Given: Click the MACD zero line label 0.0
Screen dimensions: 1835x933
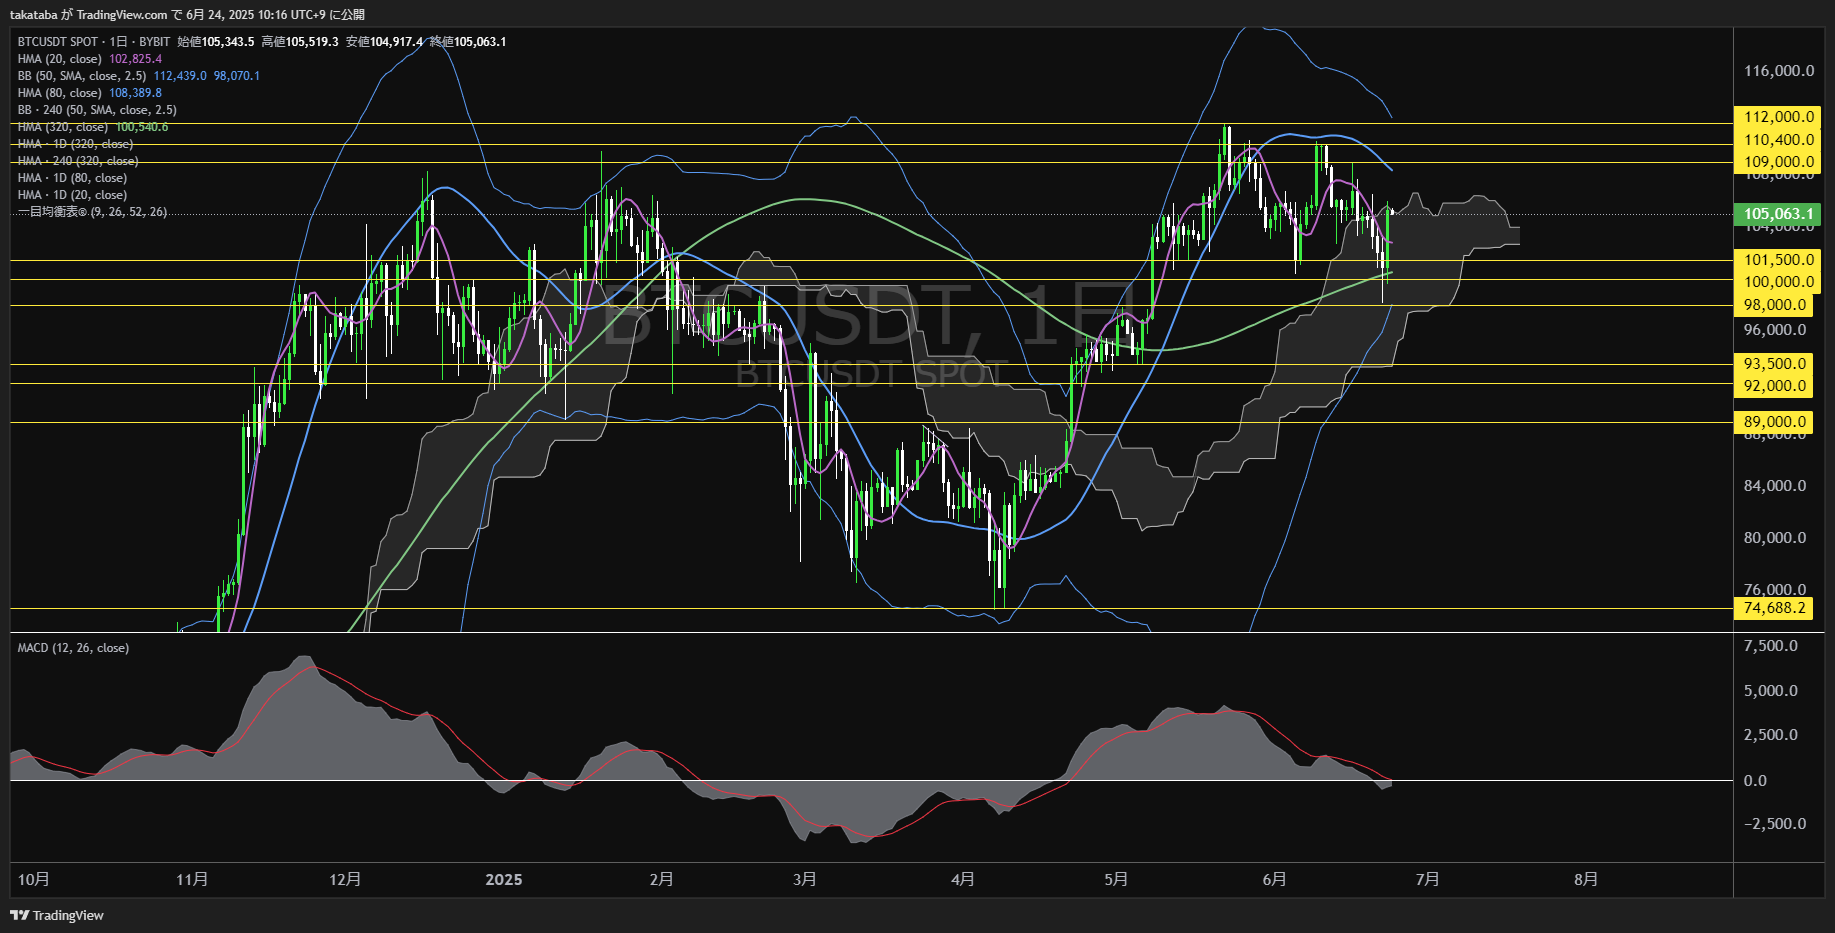Looking at the screenshot, I should 1755,781.
